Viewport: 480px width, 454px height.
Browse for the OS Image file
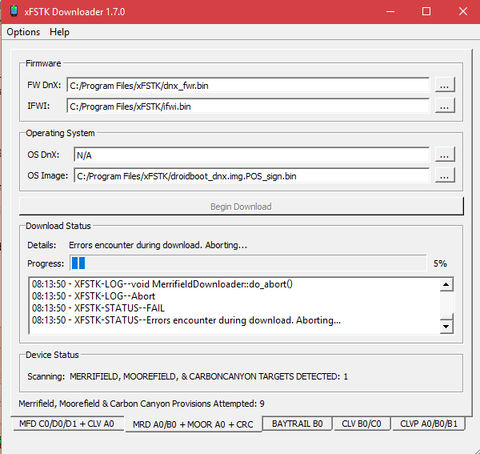click(x=445, y=175)
